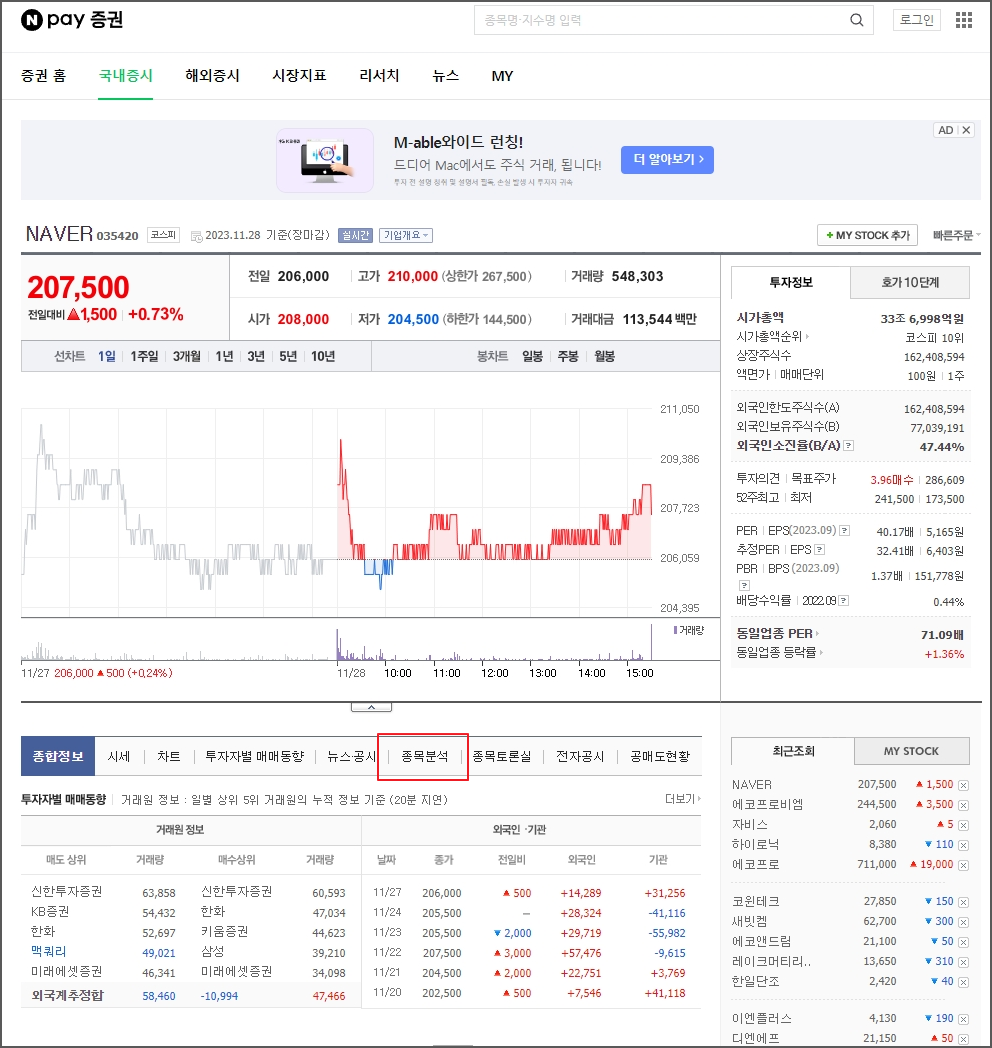The width and height of the screenshot is (992, 1048).
Task: Click 맥쿼리 in 매도 상위 list
Action: point(48,951)
